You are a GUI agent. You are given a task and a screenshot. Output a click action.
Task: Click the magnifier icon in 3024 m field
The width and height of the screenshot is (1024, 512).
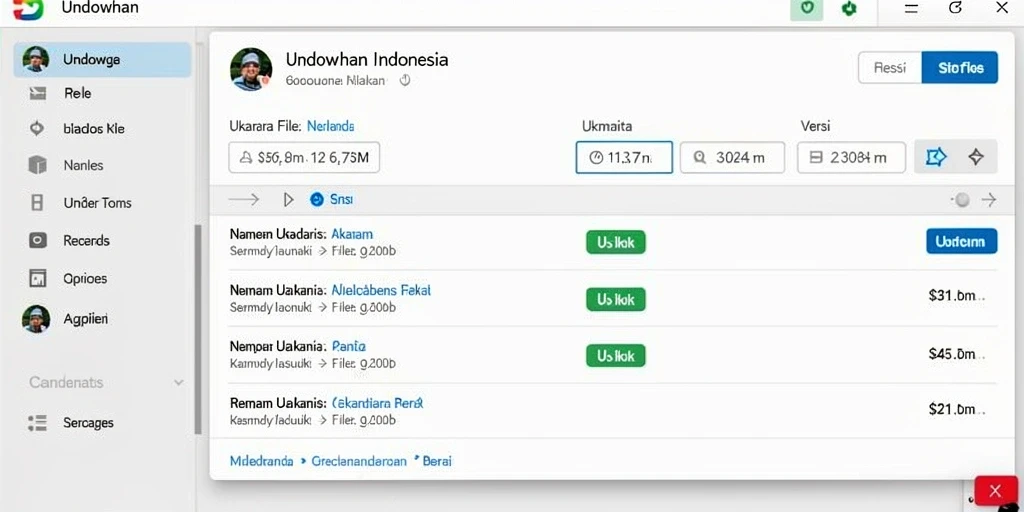[699, 157]
